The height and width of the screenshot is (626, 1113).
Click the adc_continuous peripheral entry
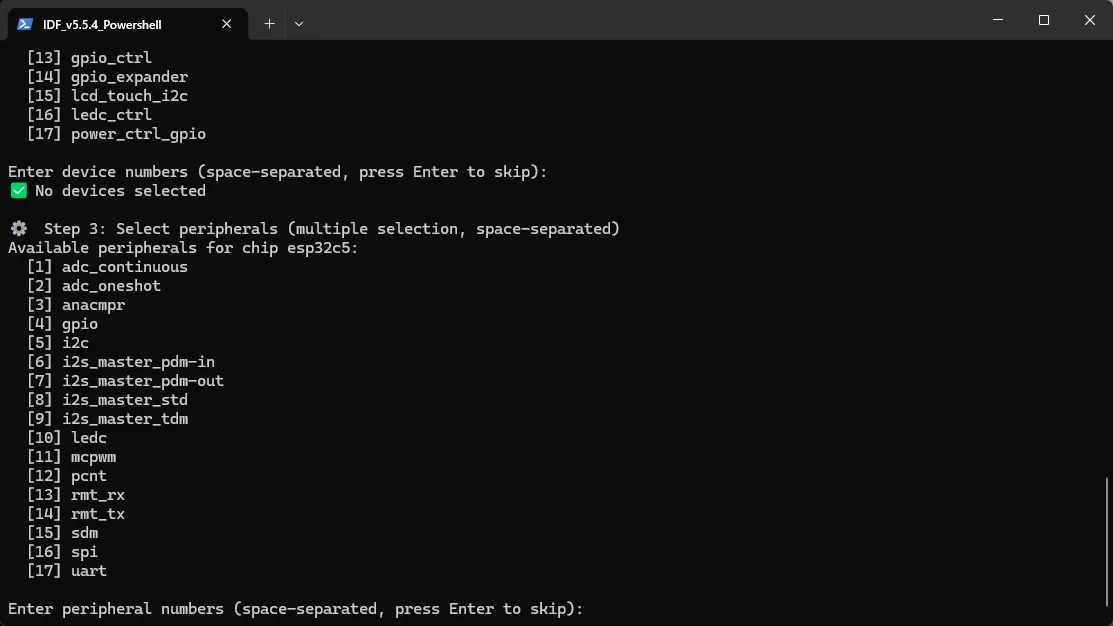125,267
